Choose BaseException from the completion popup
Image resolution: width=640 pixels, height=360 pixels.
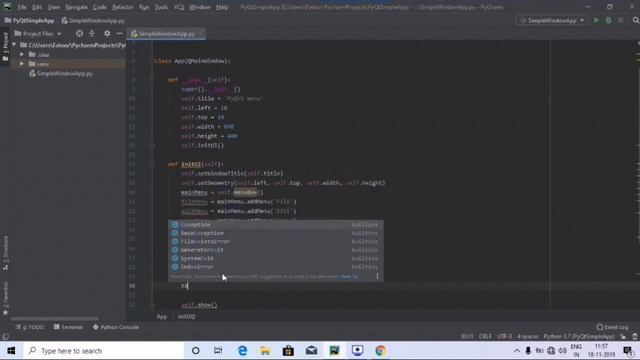[276, 233]
